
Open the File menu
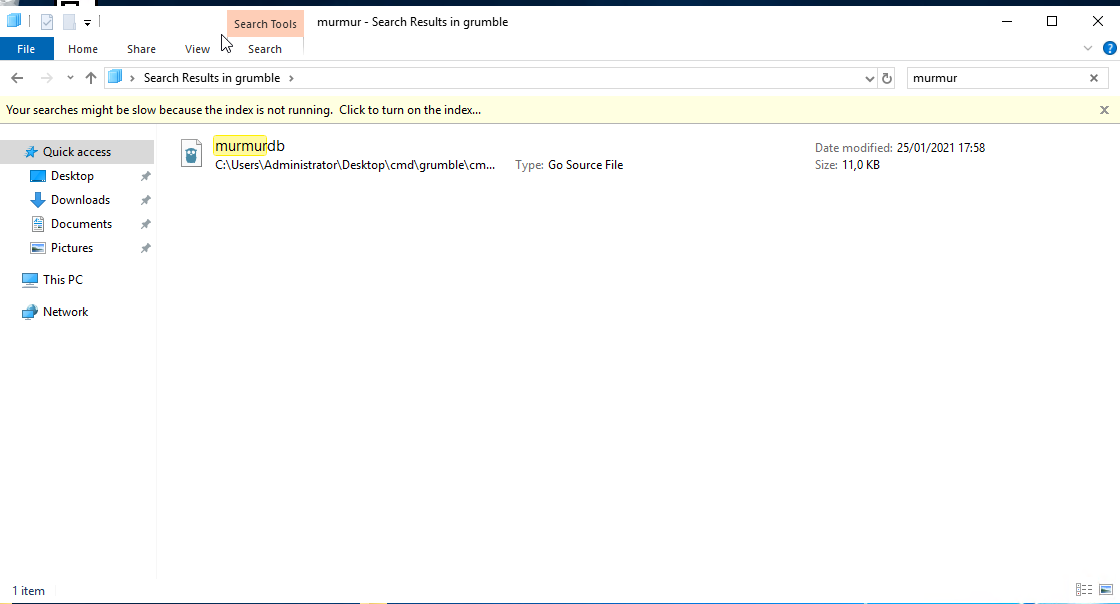point(26,49)
